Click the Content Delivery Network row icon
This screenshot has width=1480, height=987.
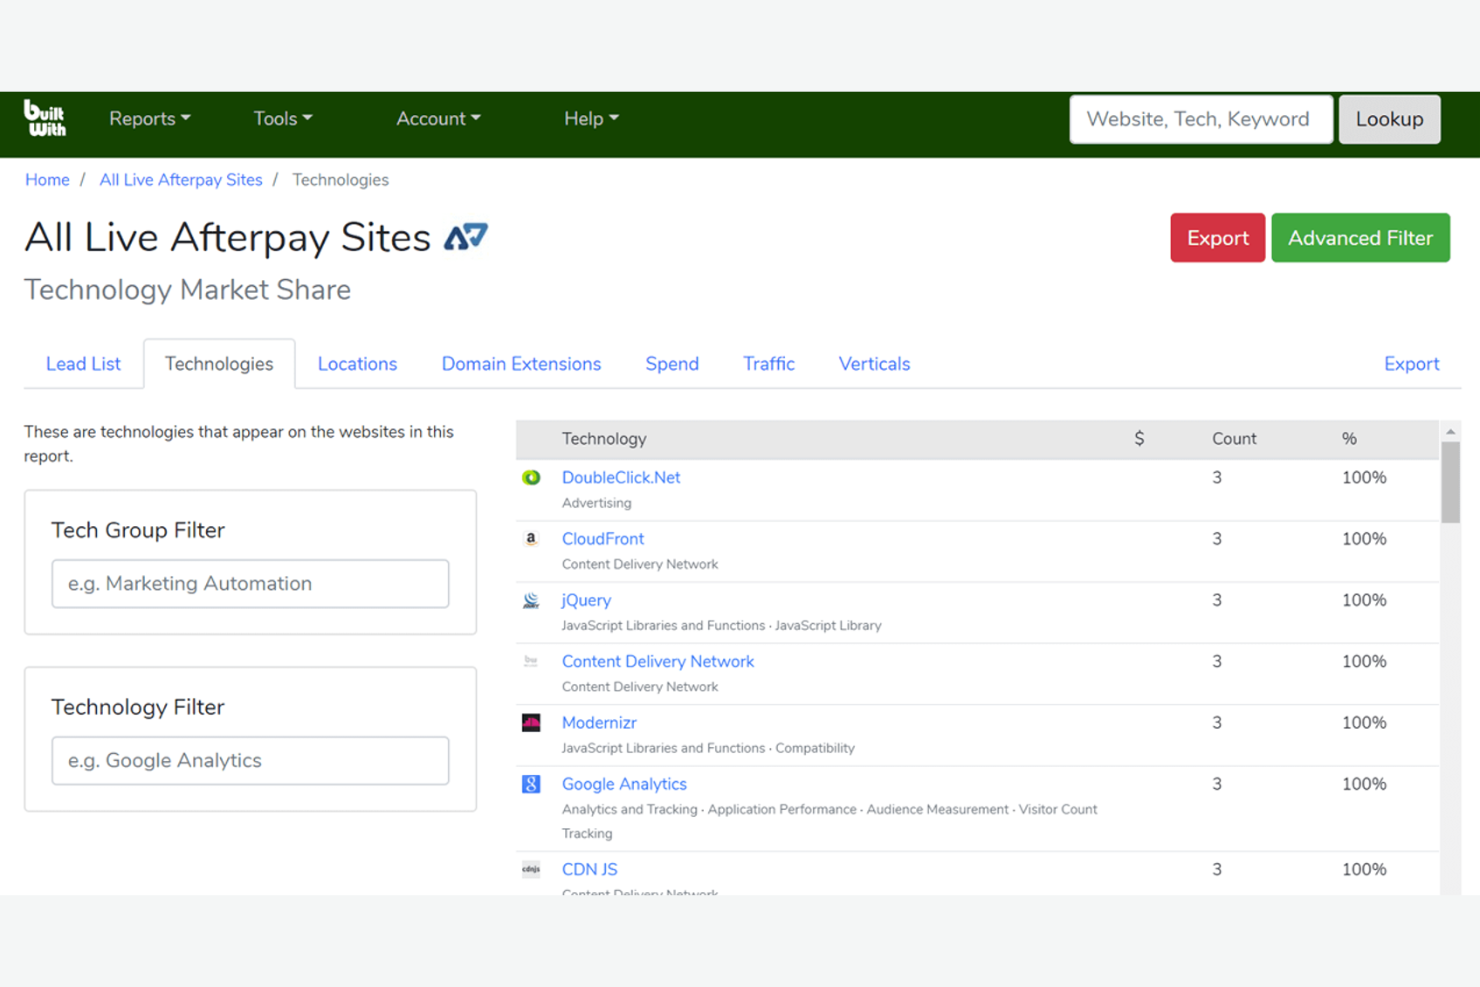[531, 662]
